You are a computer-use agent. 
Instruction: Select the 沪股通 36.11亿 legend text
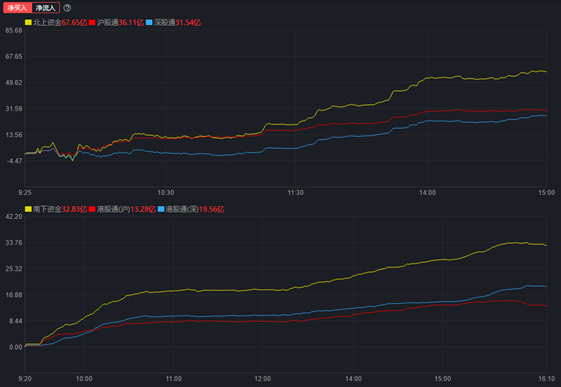tap(120, 23)
